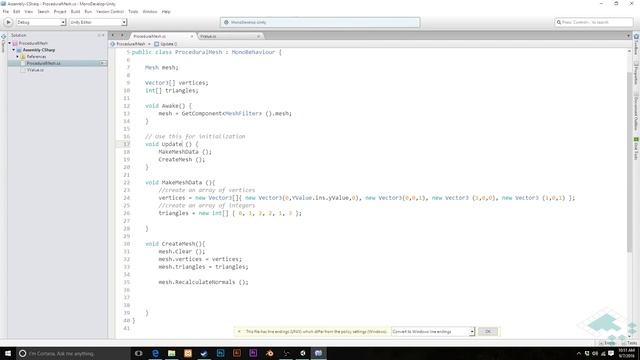The height and width of the screenshot is (360, 640).
Task: Click the 'mesh.RecalculateNormals ();' code line
Action: click(x=203, y=282)
